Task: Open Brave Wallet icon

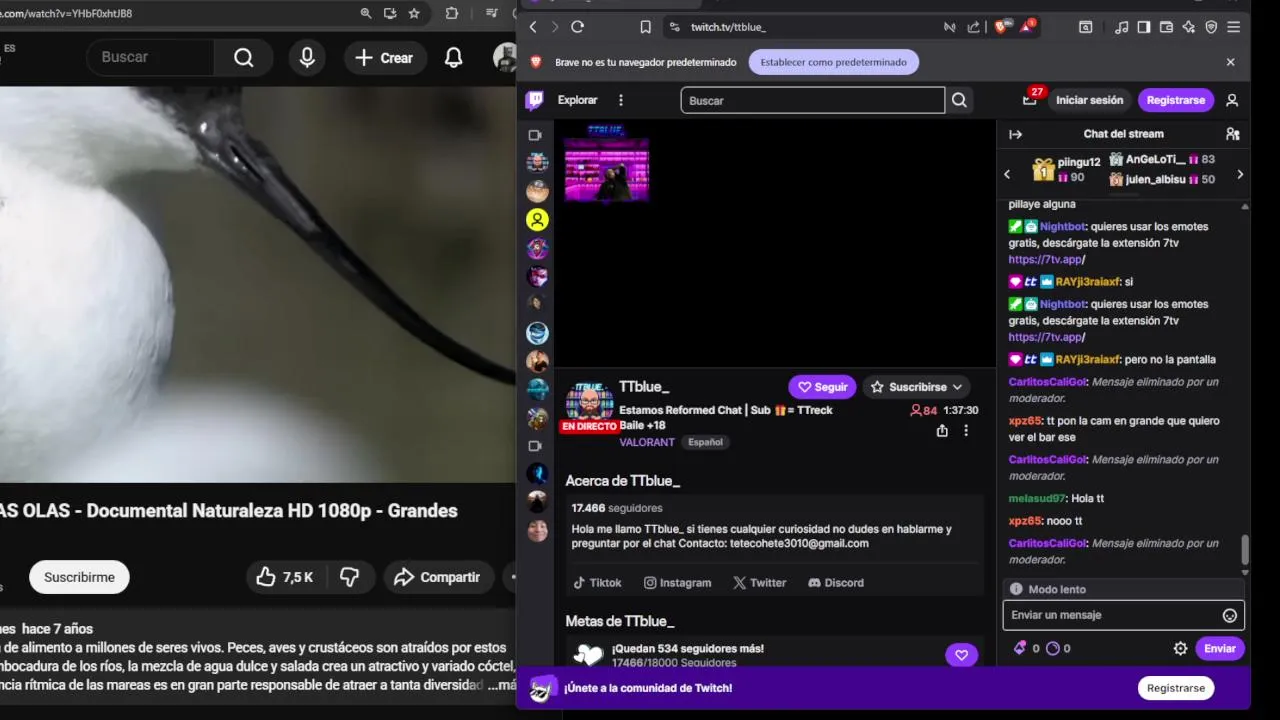Action: [1166, 27]
